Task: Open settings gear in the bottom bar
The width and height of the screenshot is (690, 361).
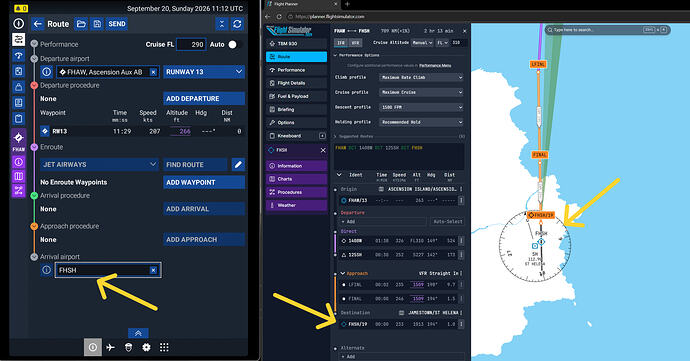Action: pyautogui.click(x=146, y=347)
